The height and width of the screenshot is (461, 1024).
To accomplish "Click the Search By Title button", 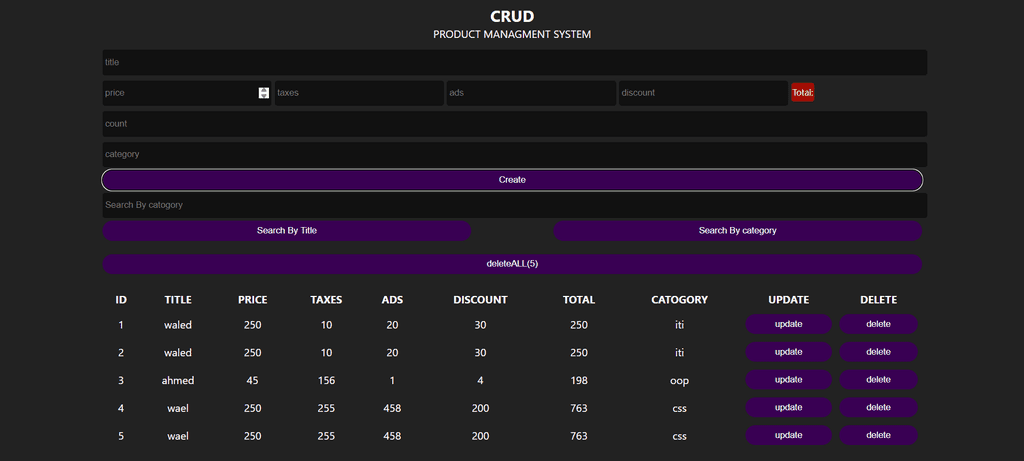I will [x=287, y=230].
